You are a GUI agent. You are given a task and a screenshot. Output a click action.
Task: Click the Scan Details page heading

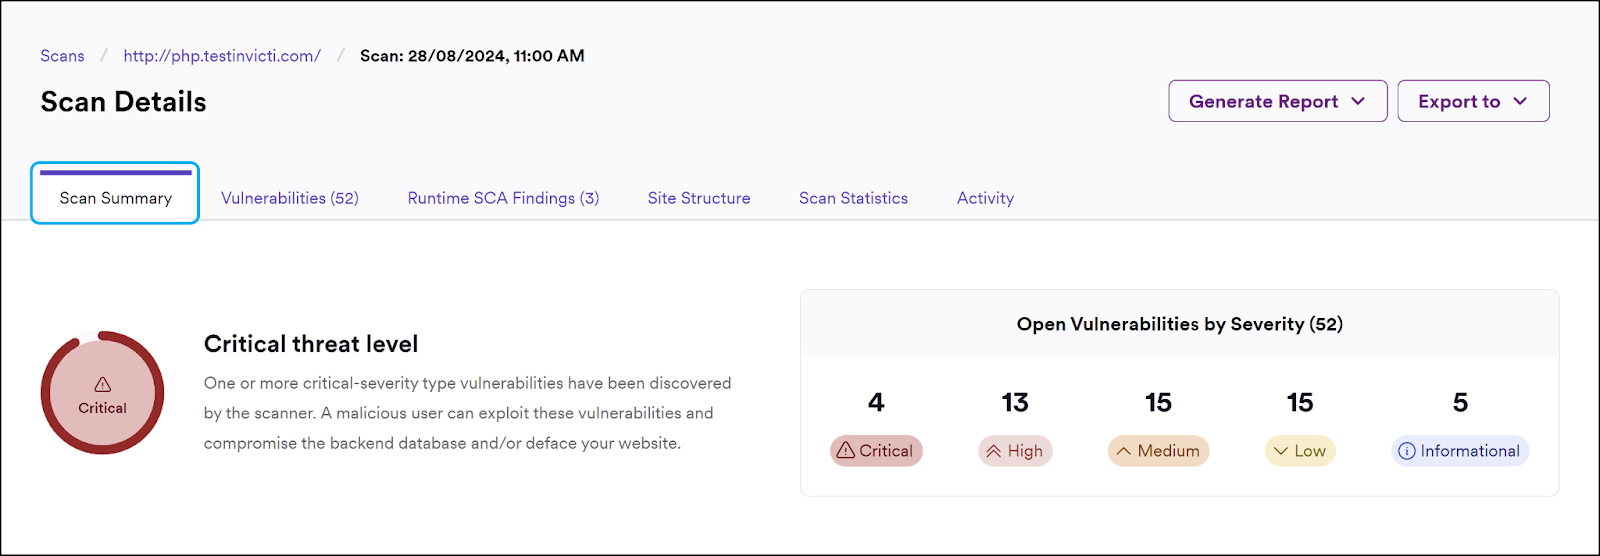[x=123, y=102]
